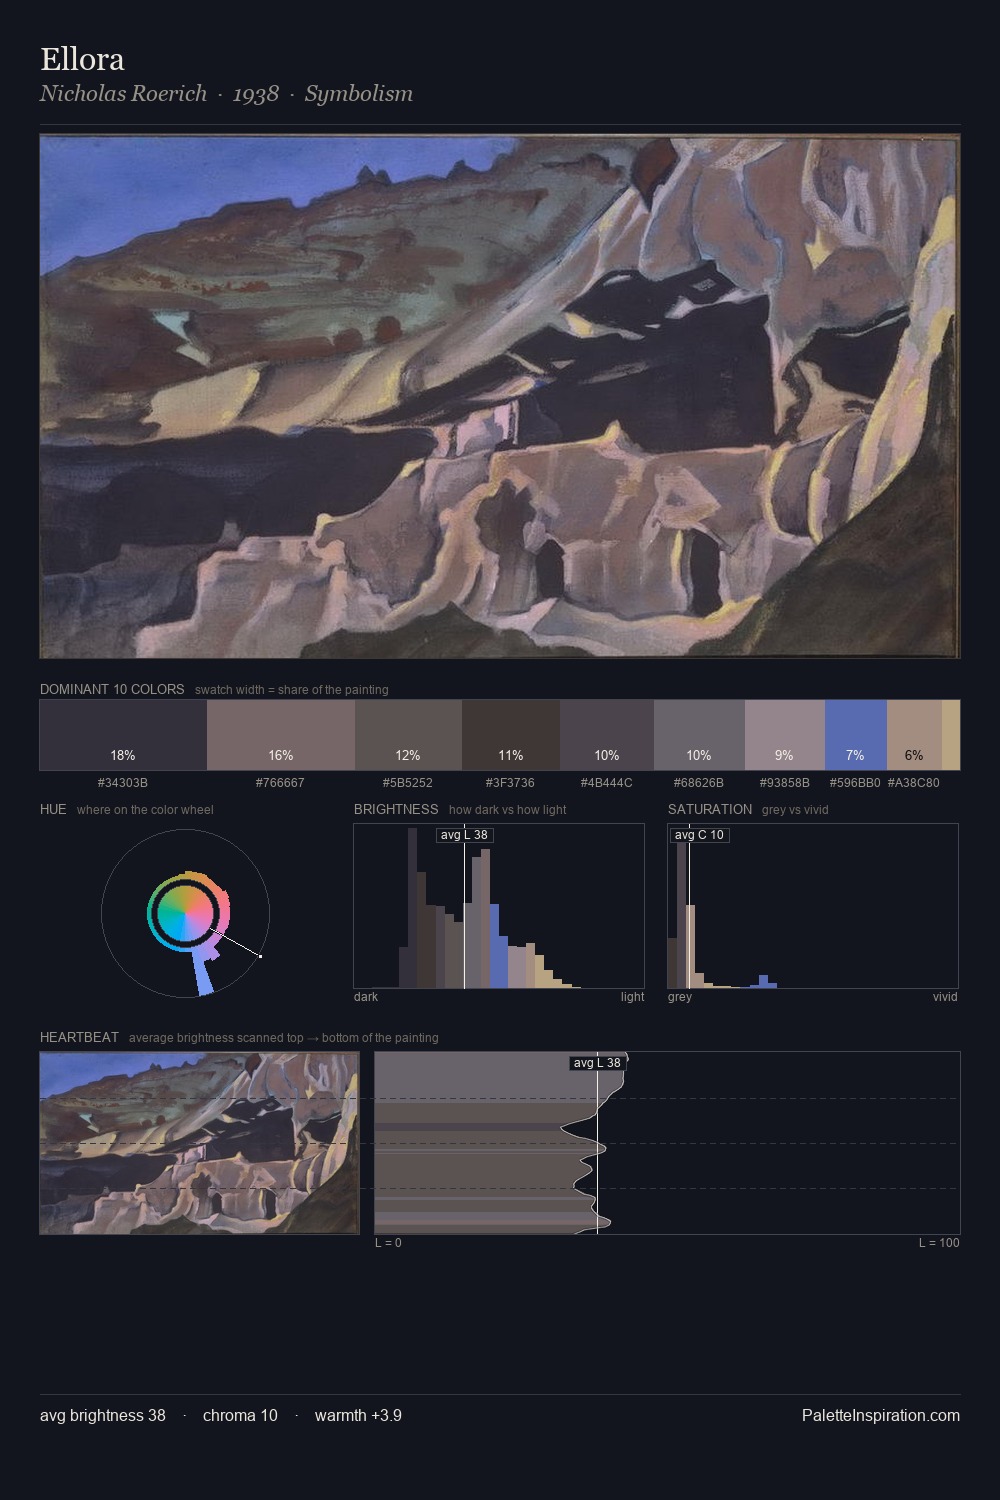This screenshot has width=1000, height=1500.
Task: Click the #68626B grey swatch
Action: [x=699, y=735]
